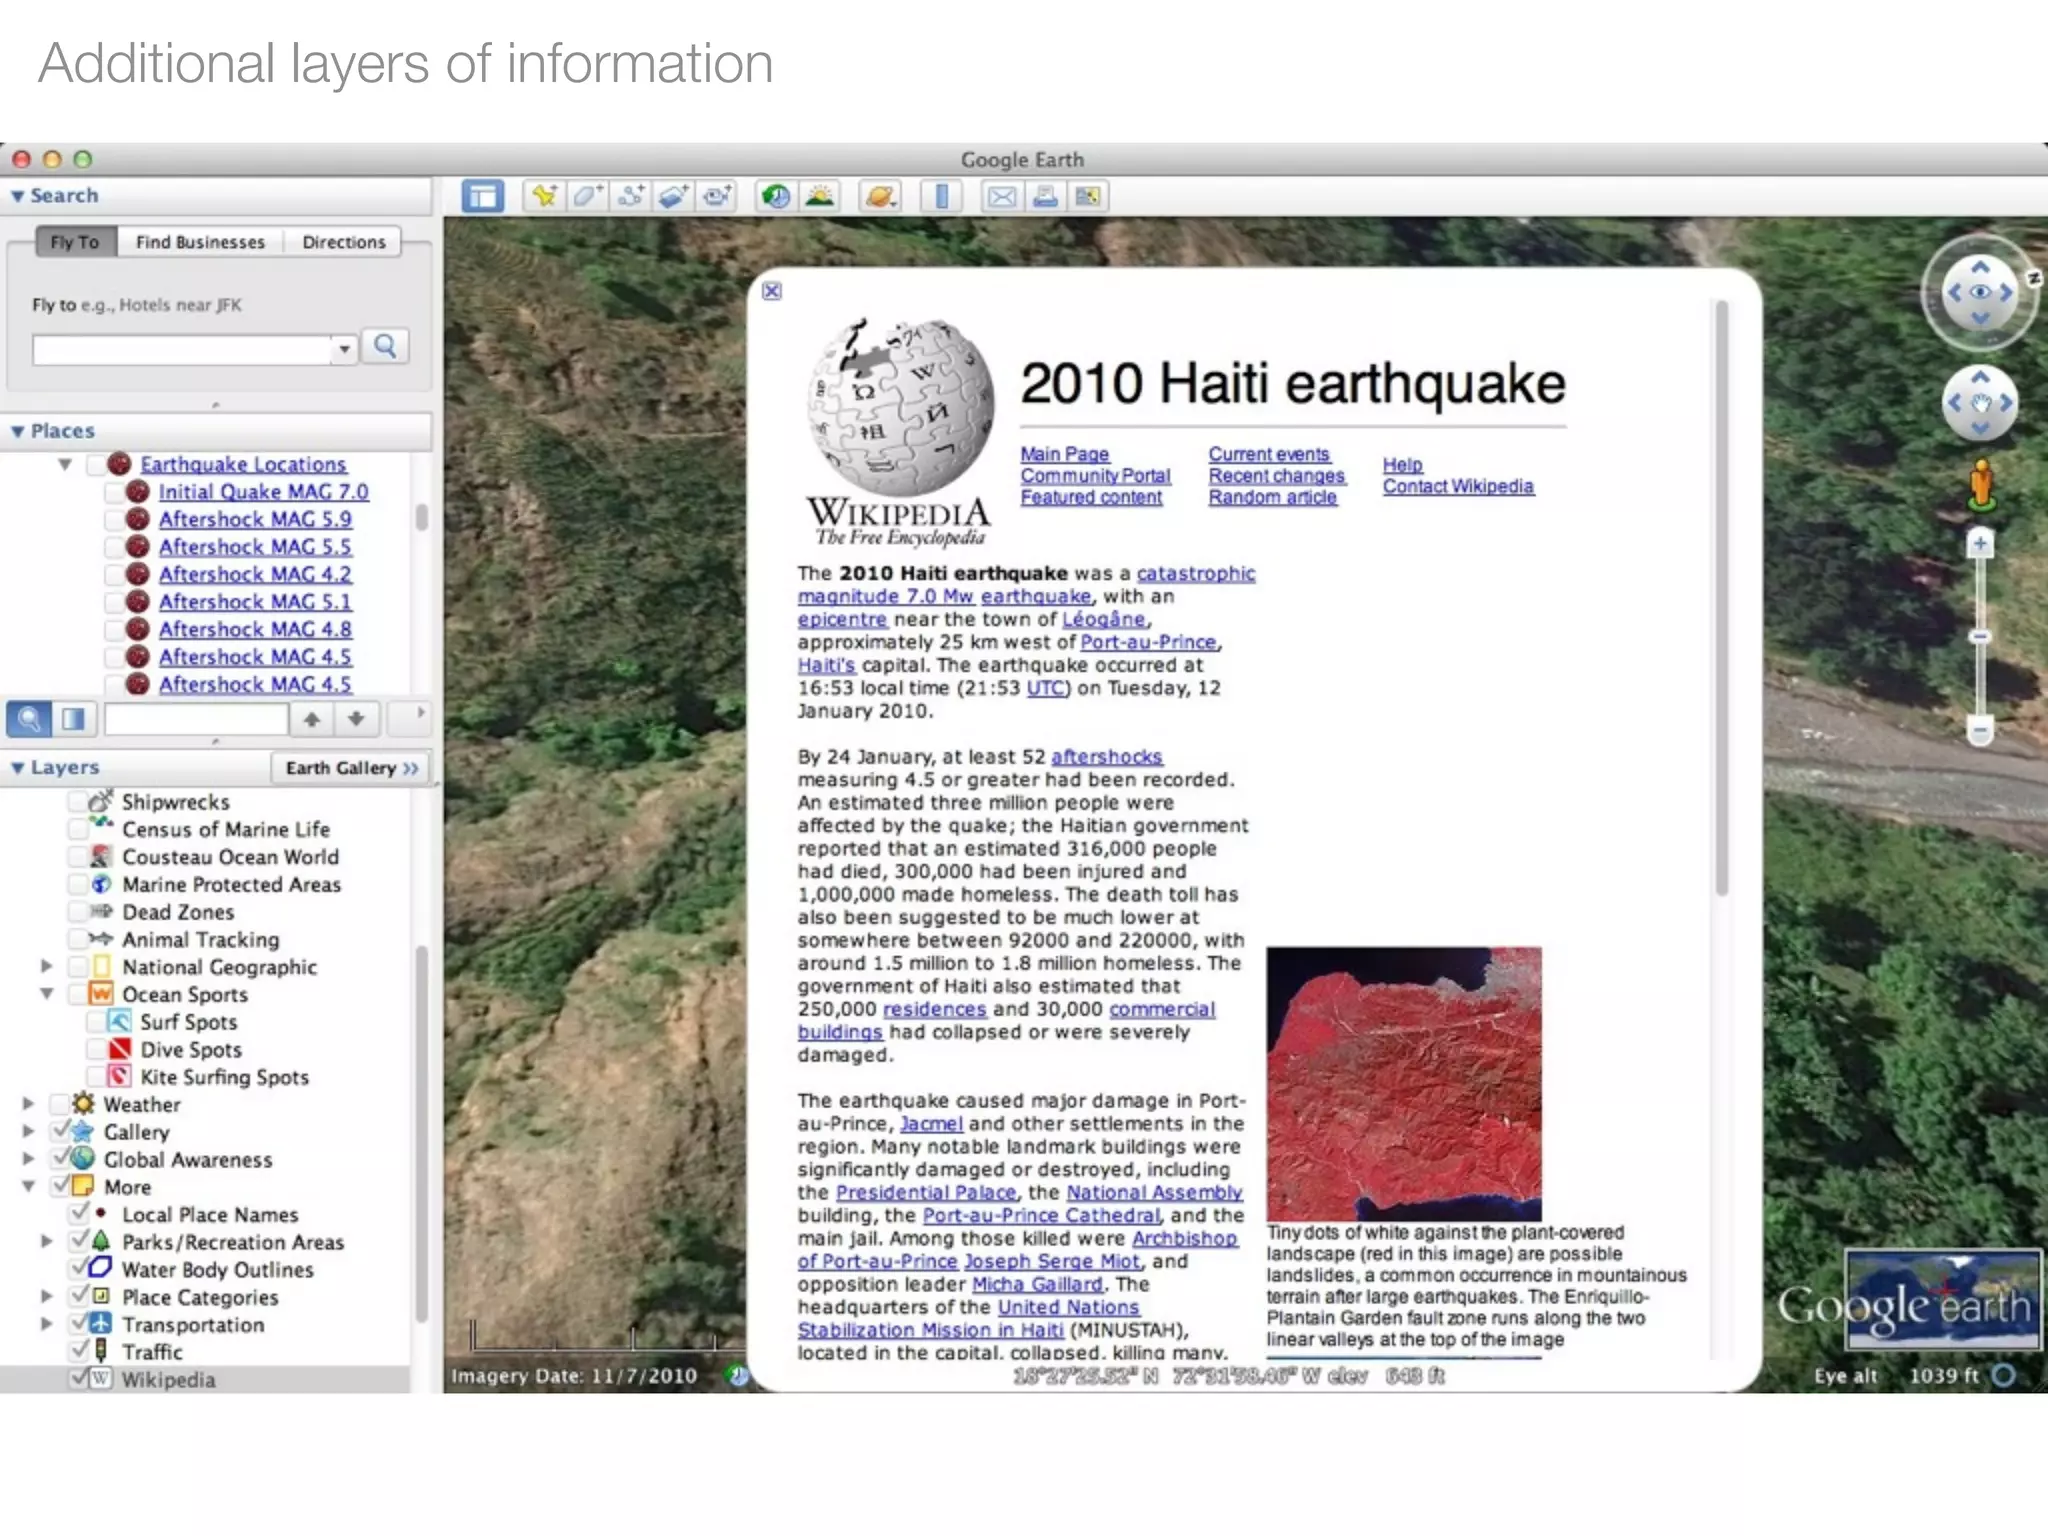Viewport: 2048px width, 1536px height.
Task: Open the Contact Wikipedia link
Action: (x=1458, y=487)
